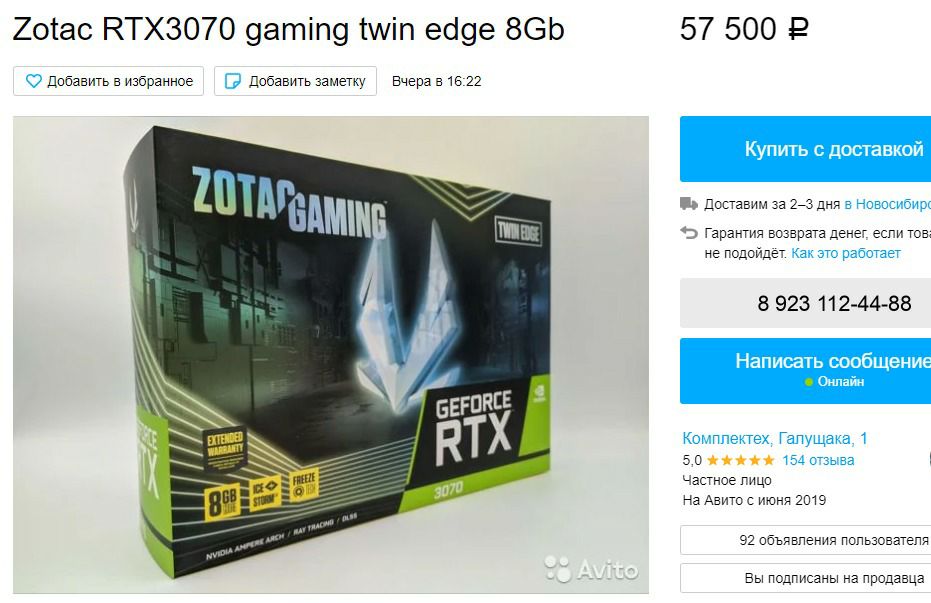Screen dimensions: 931x603
Task: Toggle the Вы подписаны на продавца subscription
Action: (x=805, y=578)
